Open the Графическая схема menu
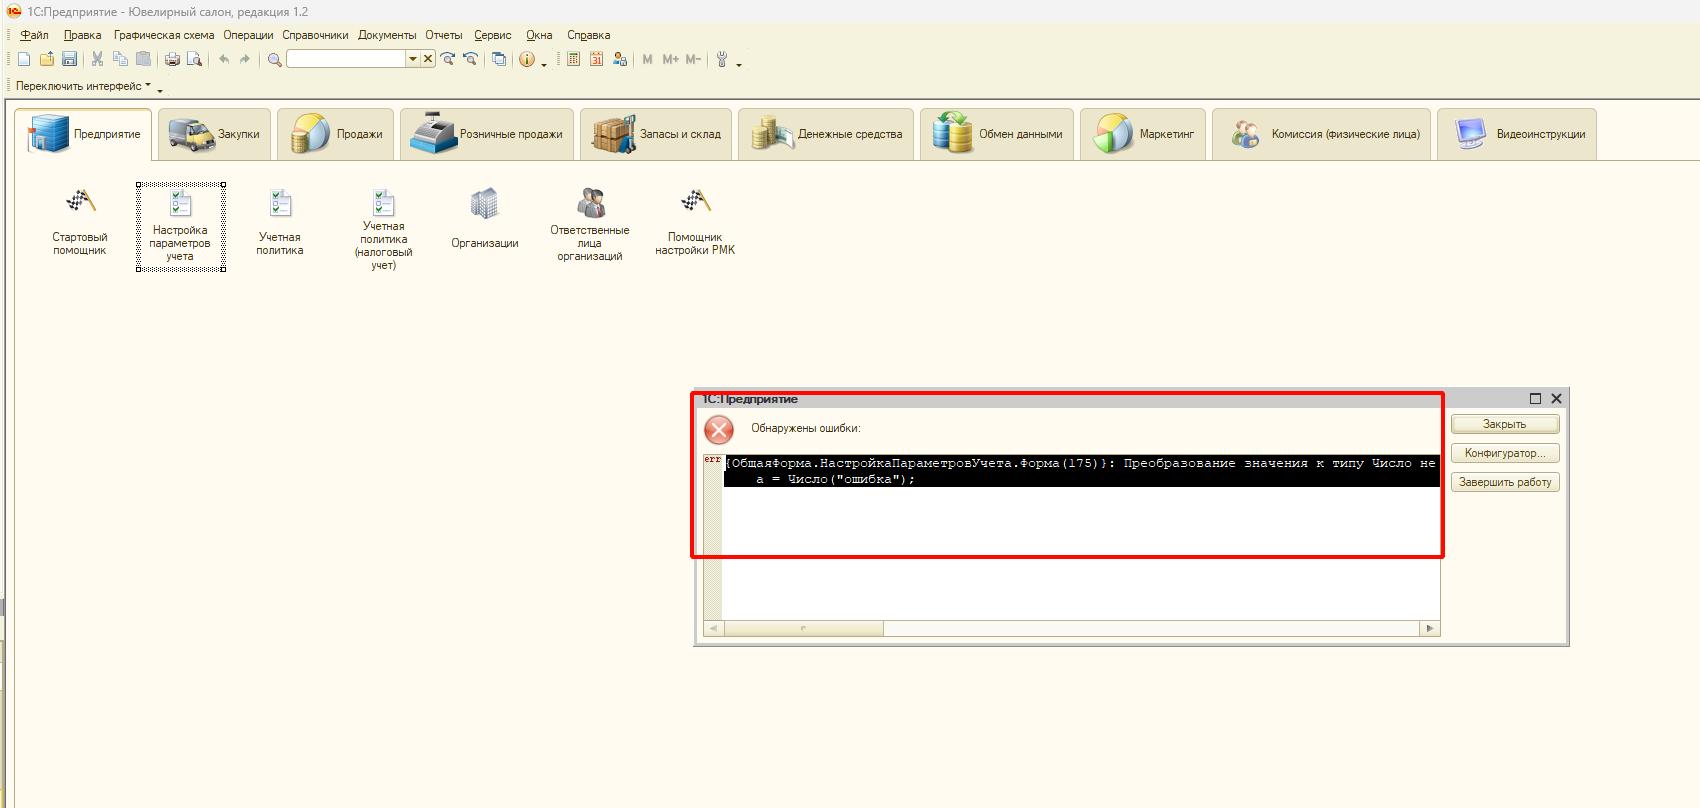Viewport: 1700px width, 808px height. 164,35
